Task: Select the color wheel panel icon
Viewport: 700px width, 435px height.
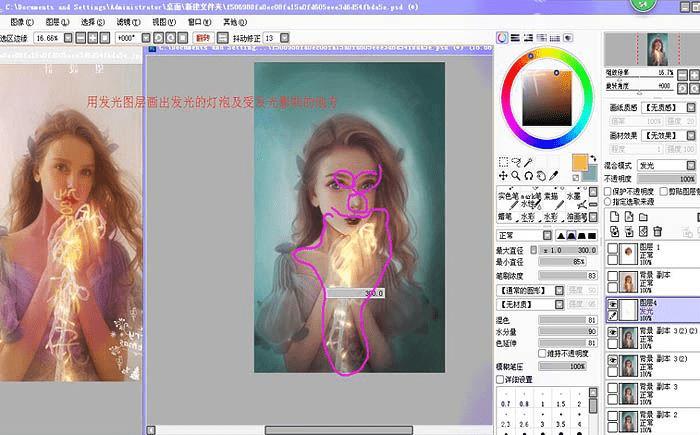Action: tap(502, 38)
